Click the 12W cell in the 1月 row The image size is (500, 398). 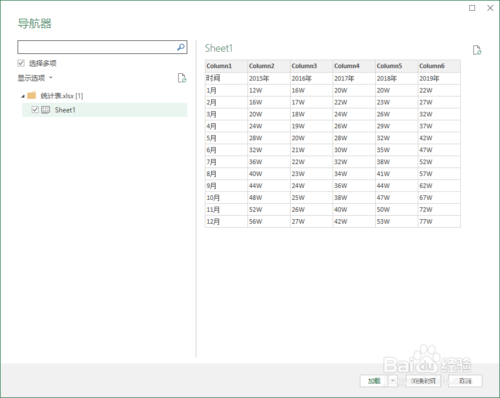(x=269, y=90)
